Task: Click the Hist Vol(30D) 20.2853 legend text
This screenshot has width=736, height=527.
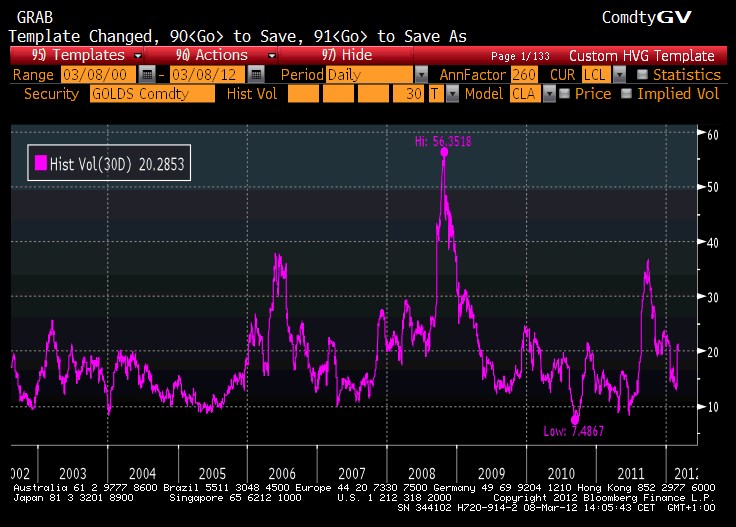Action: pos(117,164)
